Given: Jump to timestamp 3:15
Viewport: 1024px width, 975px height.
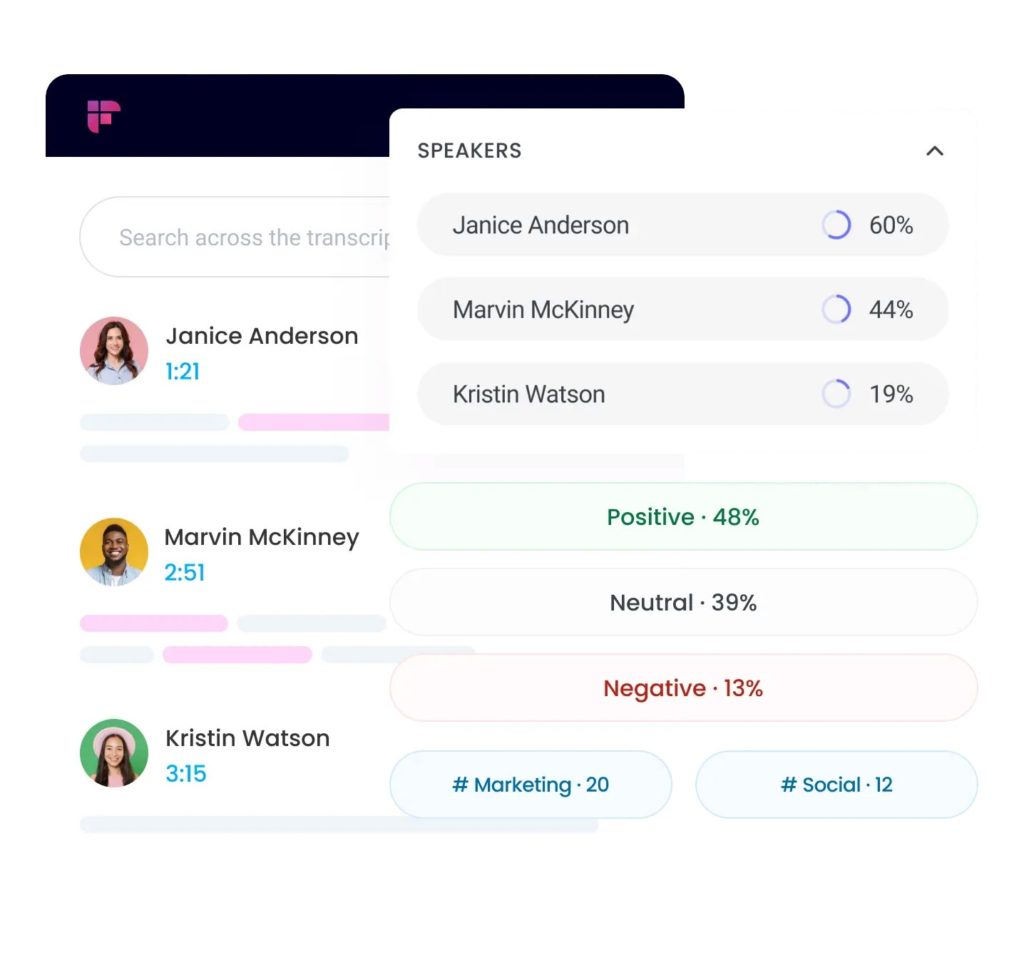Looking at the screenshot, I should point(186,774).
